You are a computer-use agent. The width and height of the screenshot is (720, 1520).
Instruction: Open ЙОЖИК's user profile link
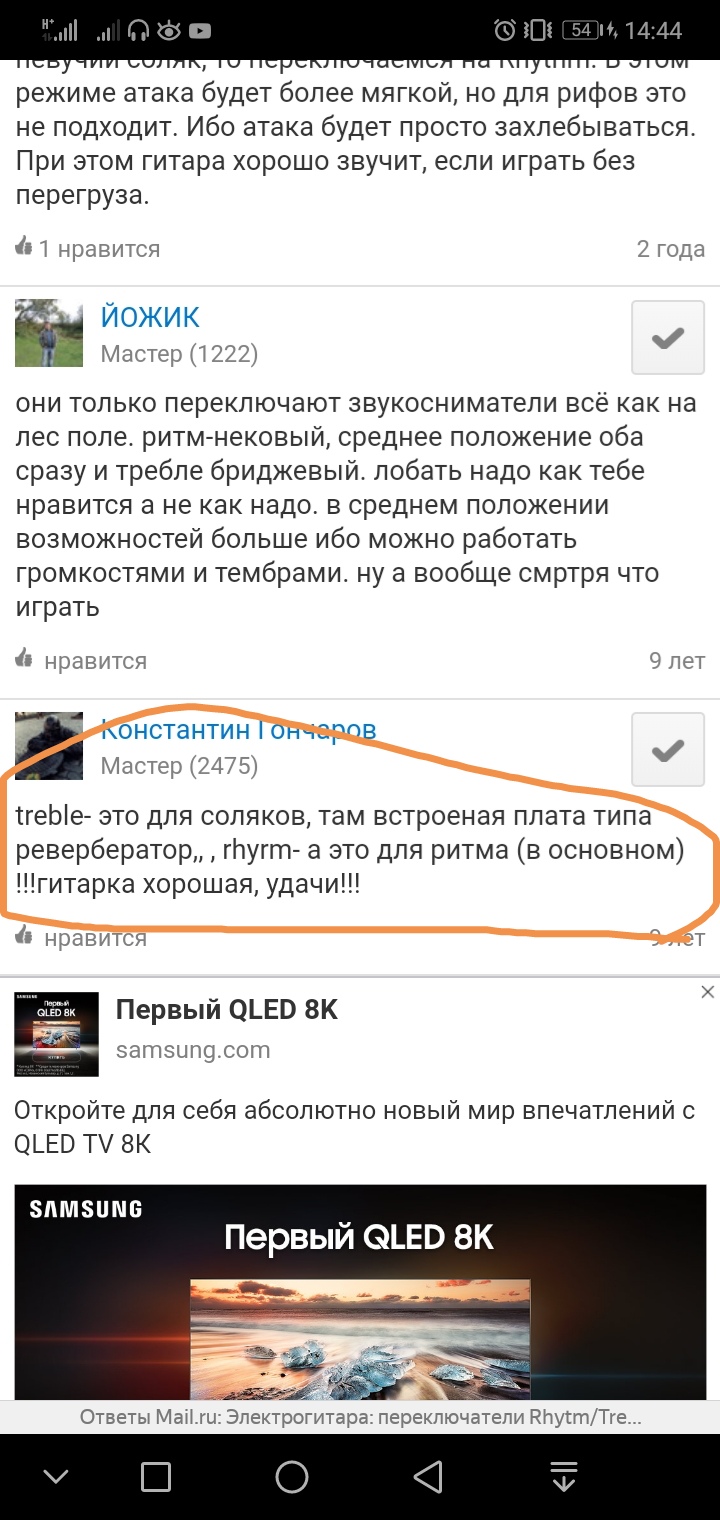click(x=150, y=317)
